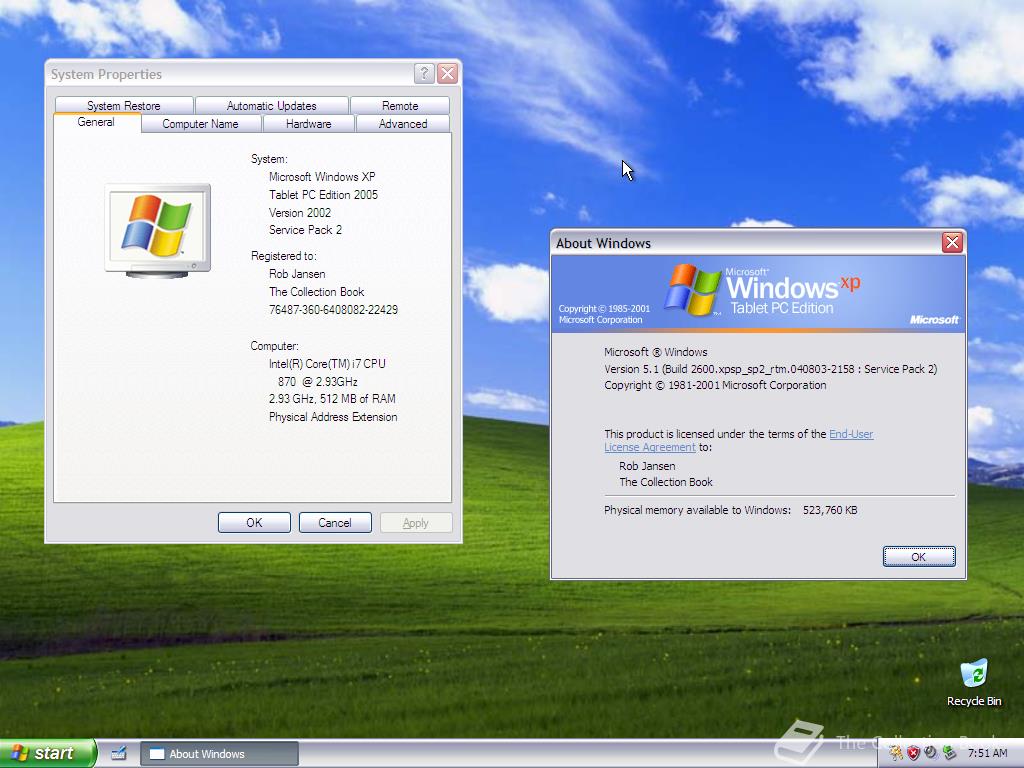Switch to the Automatic Updates tab

pyautogui.click(x=271, y=105)
